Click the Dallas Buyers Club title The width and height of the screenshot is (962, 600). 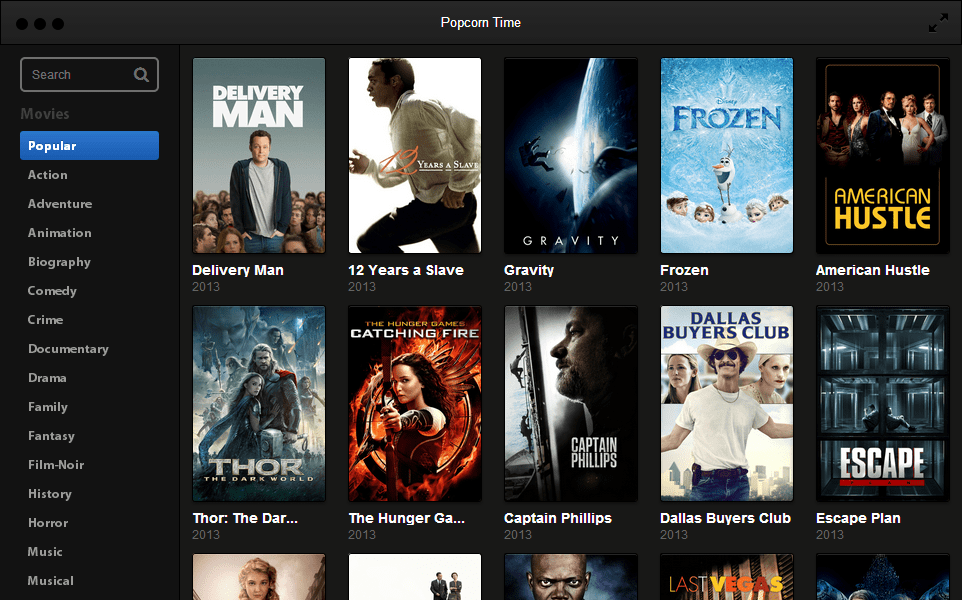click(x=725, y=518)
